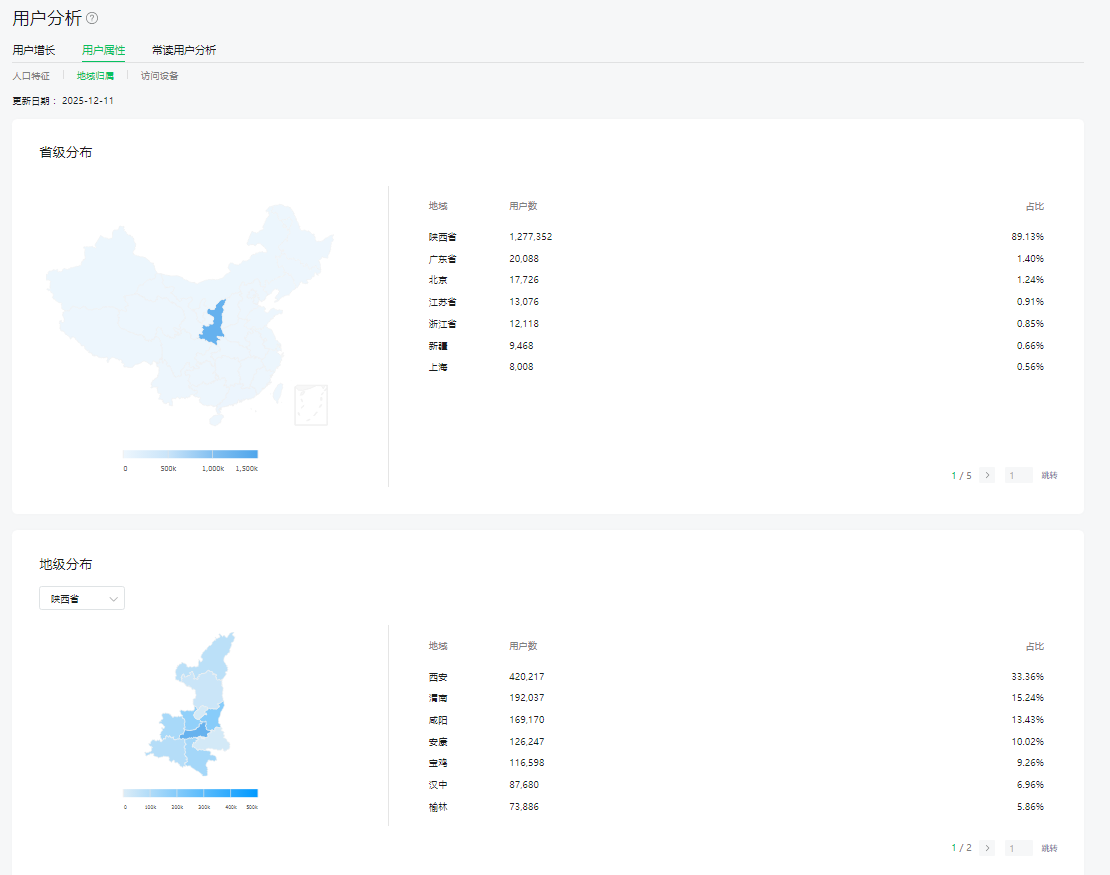Click the 地级分布 map legend color scale
Image resolution: width=1110 pixels, height=875 pixels.
tap(190, 793)
